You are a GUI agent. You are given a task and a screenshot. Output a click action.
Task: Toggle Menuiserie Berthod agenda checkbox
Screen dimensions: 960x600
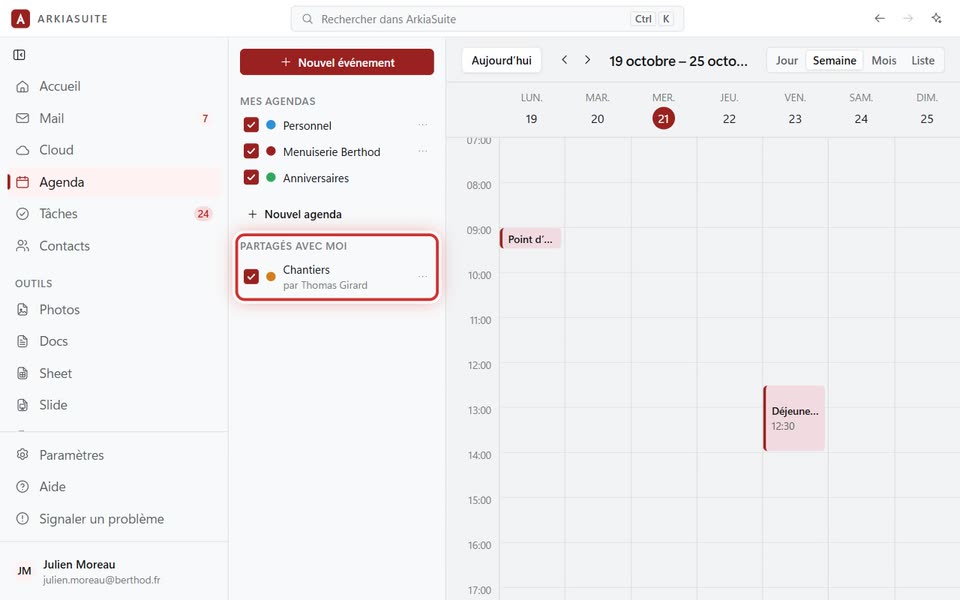(x=251, y=151)
